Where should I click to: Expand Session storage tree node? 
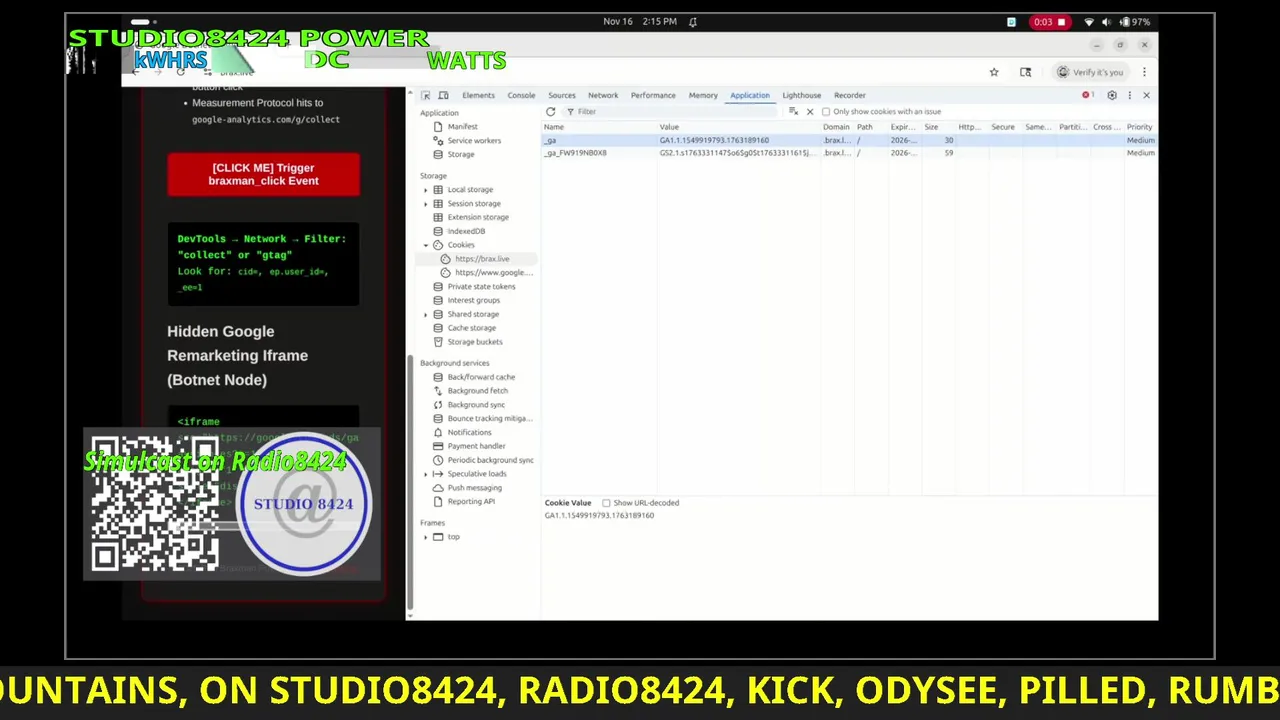click(x=426, y=204)
